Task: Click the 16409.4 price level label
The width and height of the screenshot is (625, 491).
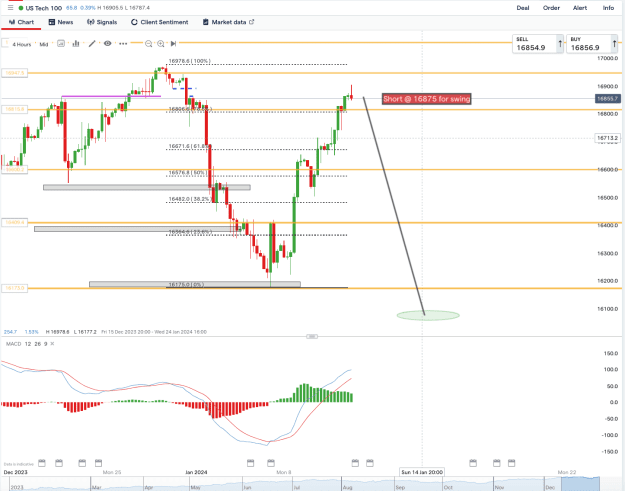Action: [x=15, y=222]
